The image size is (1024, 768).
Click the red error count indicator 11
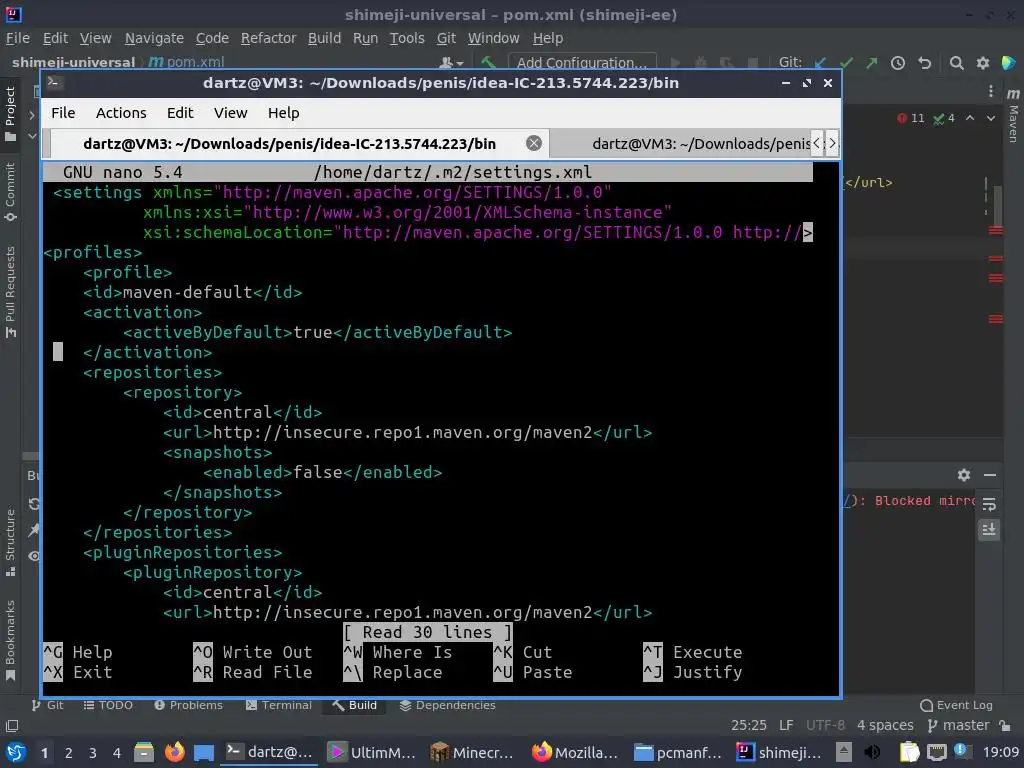(911, 118)
